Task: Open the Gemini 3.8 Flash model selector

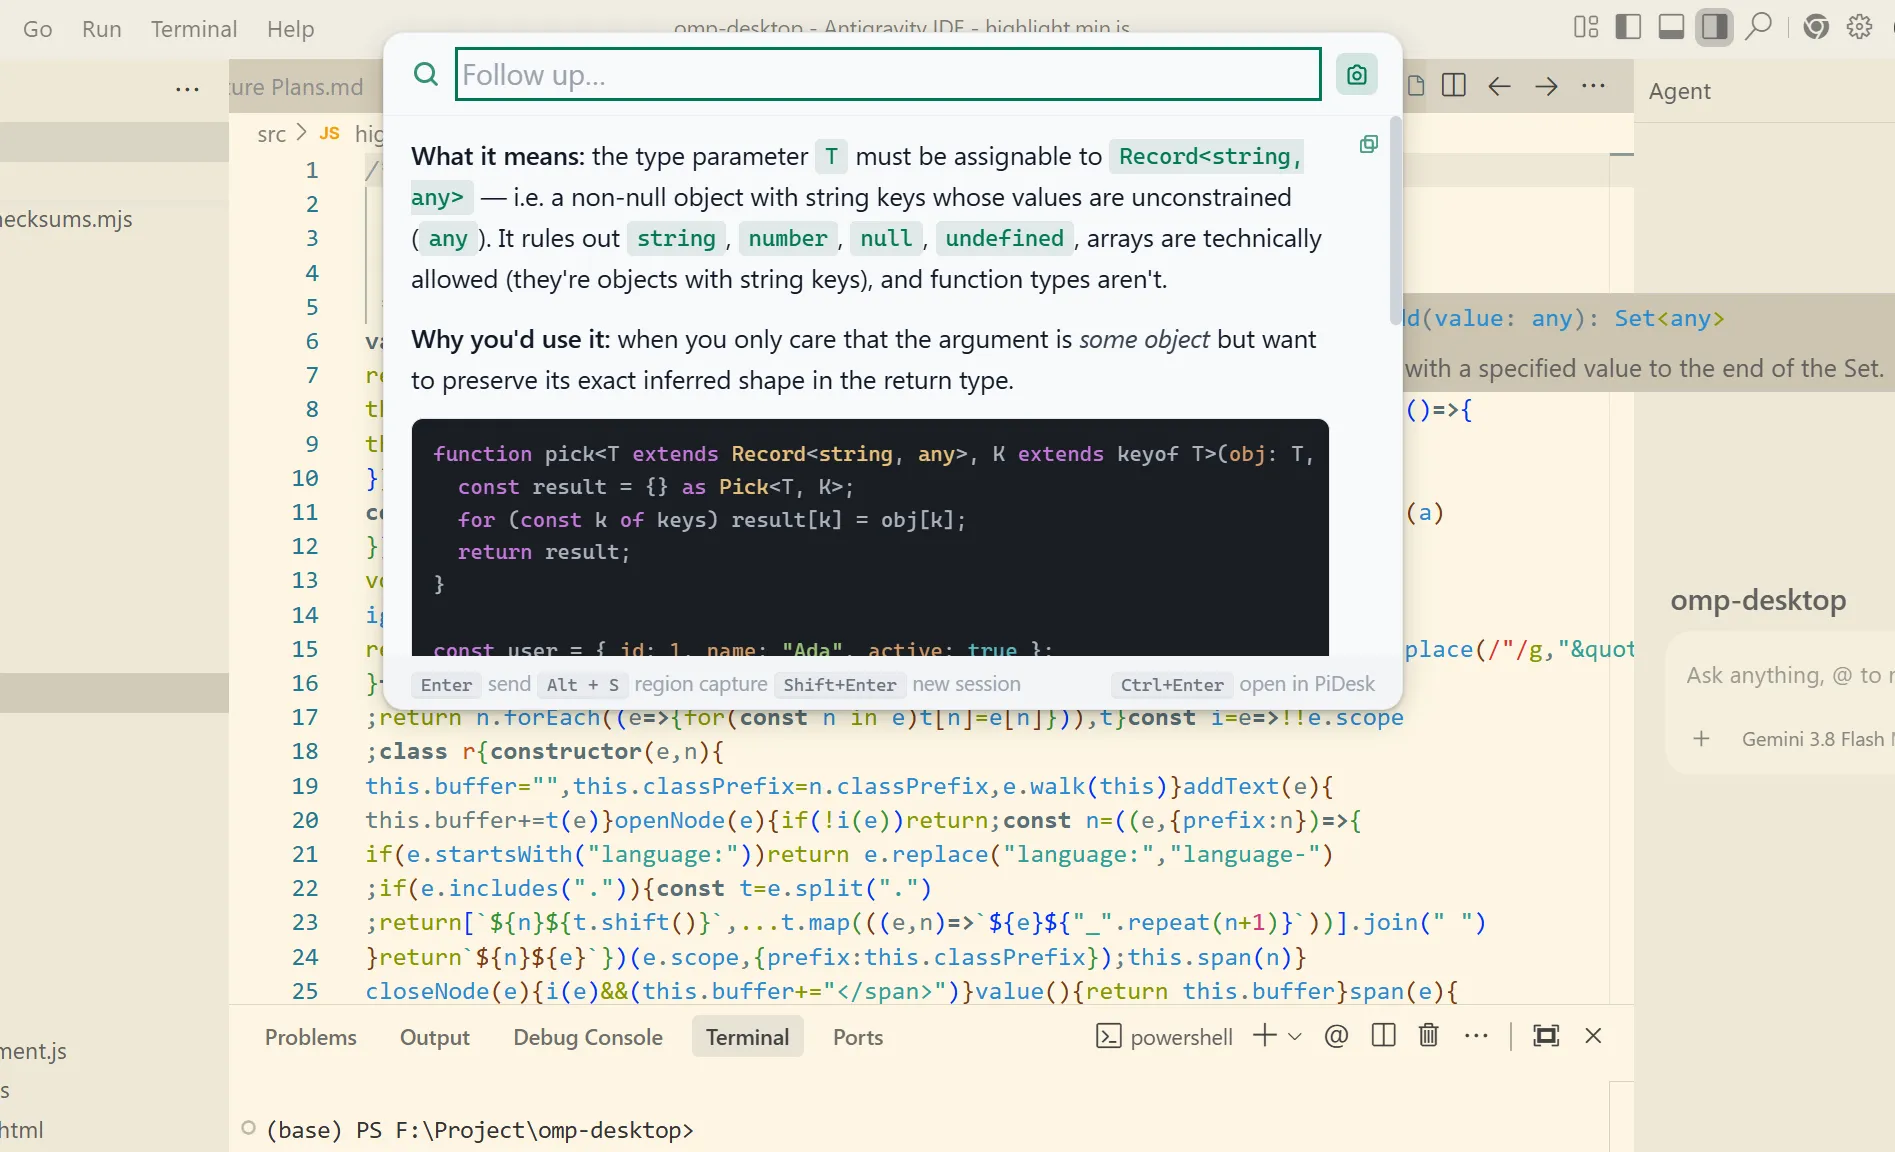Action: [x=1817, y=739]
